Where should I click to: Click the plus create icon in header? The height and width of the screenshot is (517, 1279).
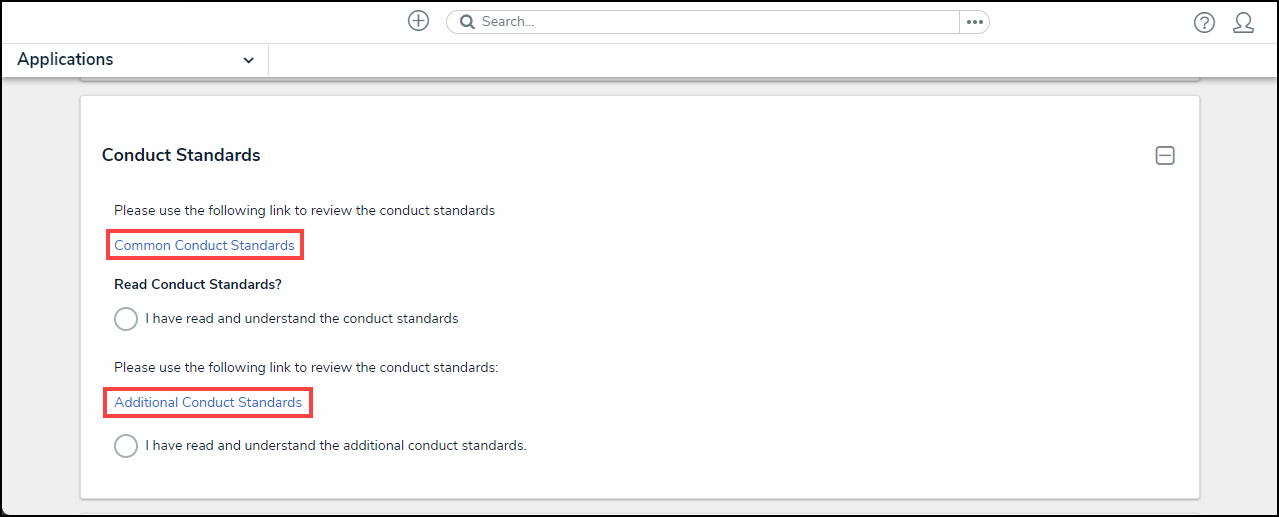418,21
